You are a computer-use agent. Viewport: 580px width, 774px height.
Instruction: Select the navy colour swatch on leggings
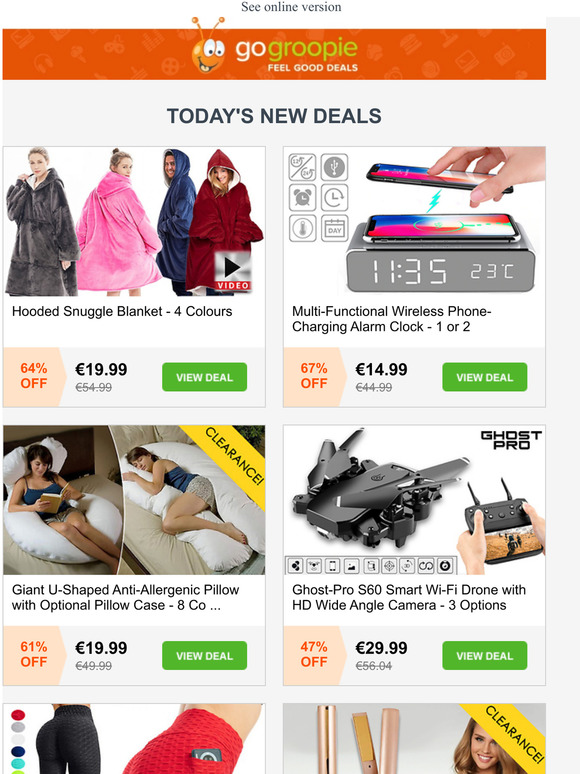(x=18, y=751)
